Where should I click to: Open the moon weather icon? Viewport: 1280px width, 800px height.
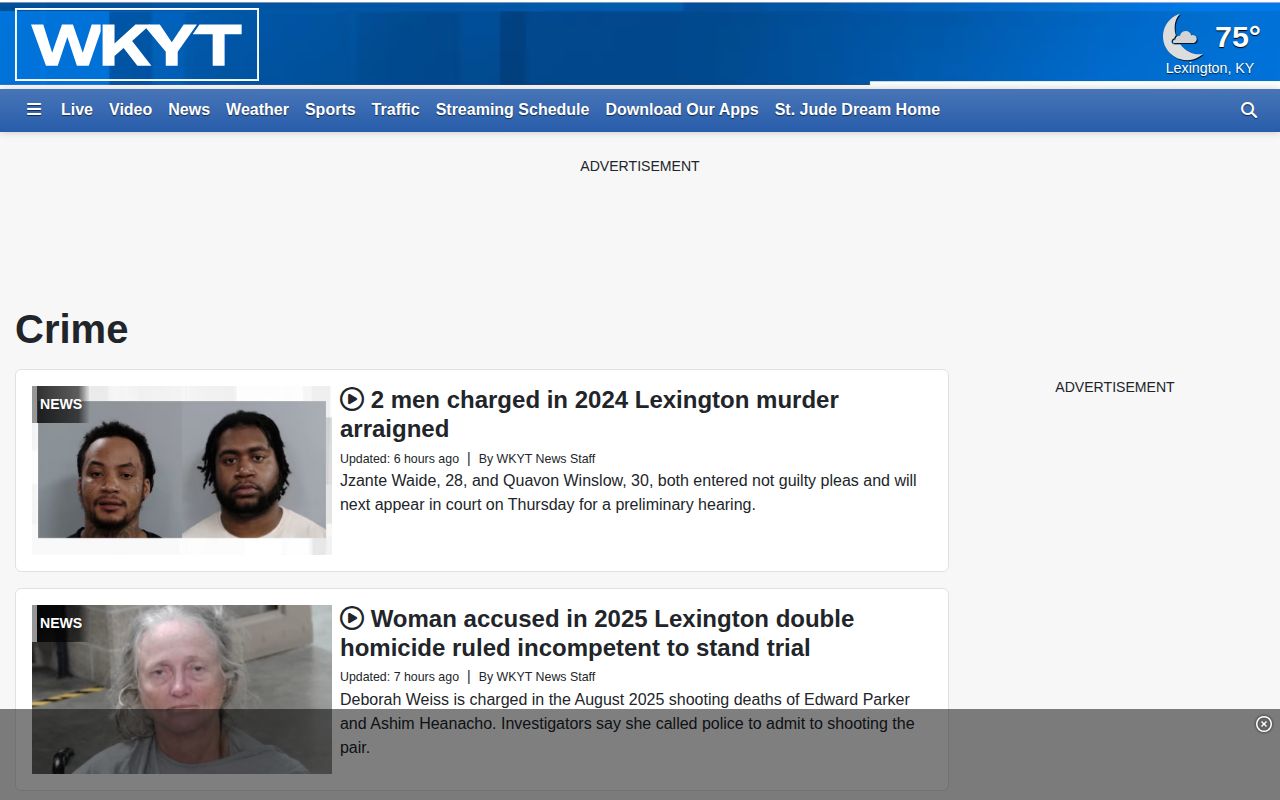click(1184, 37)
